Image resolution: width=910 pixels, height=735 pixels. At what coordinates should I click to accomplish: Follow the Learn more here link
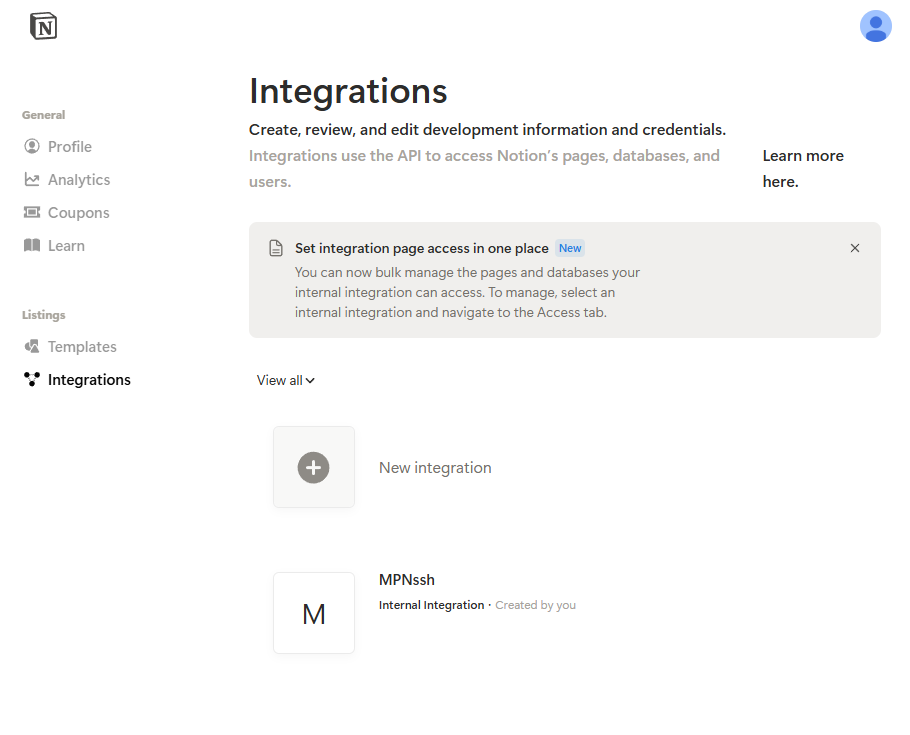point(803,168)
